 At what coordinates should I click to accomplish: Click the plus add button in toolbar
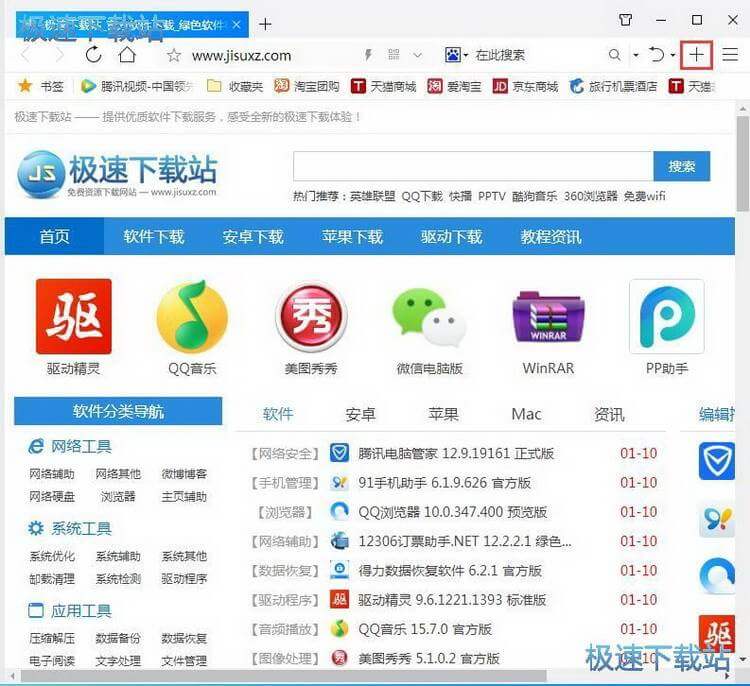pyautogui.click(x=696, y=55)
